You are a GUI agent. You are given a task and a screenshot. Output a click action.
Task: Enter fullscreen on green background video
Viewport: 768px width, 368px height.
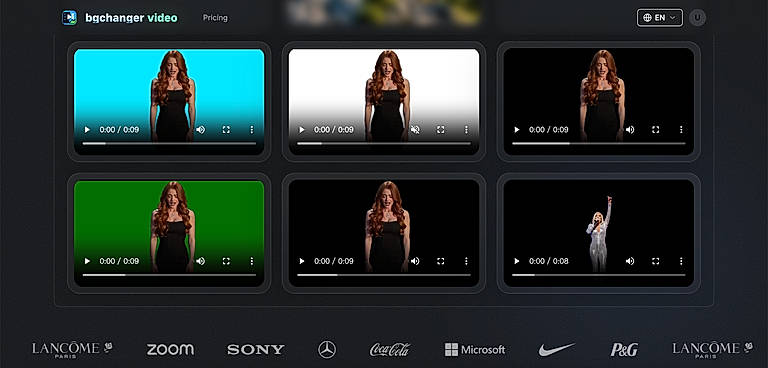point(226,261)
